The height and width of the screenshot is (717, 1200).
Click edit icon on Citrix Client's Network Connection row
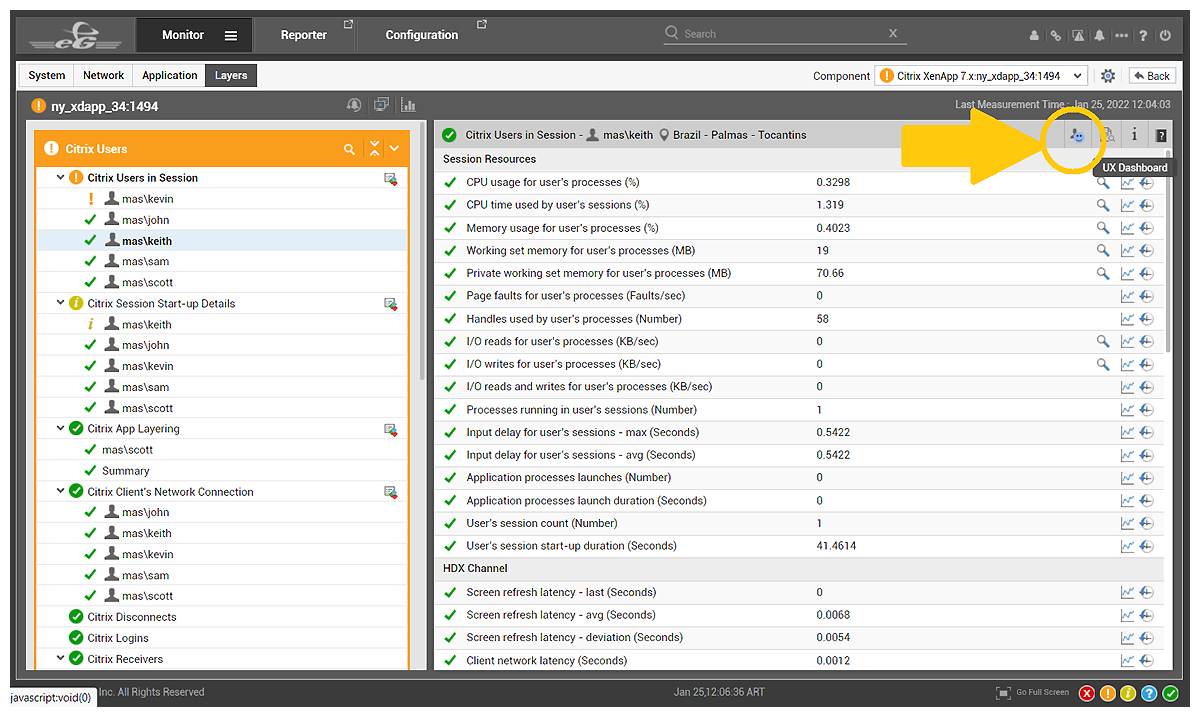[391, 492]
